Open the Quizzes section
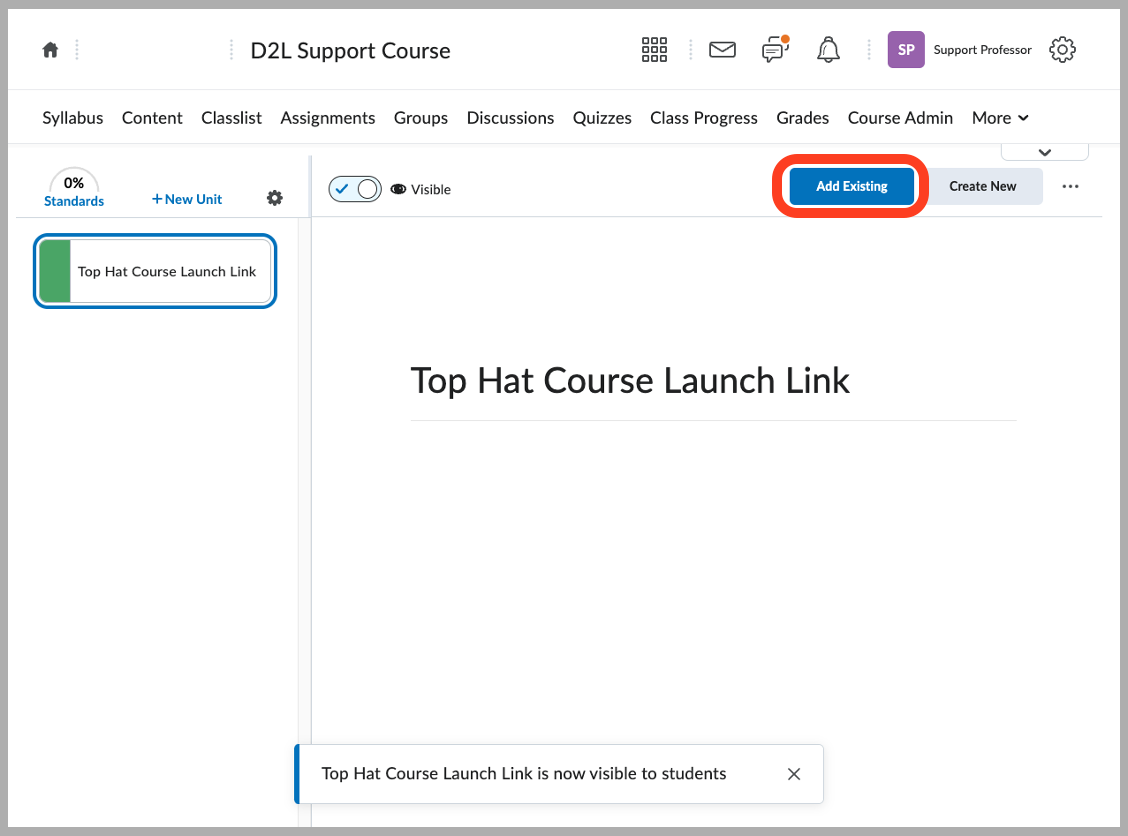Screen dimensions: 1128x836 602,118
